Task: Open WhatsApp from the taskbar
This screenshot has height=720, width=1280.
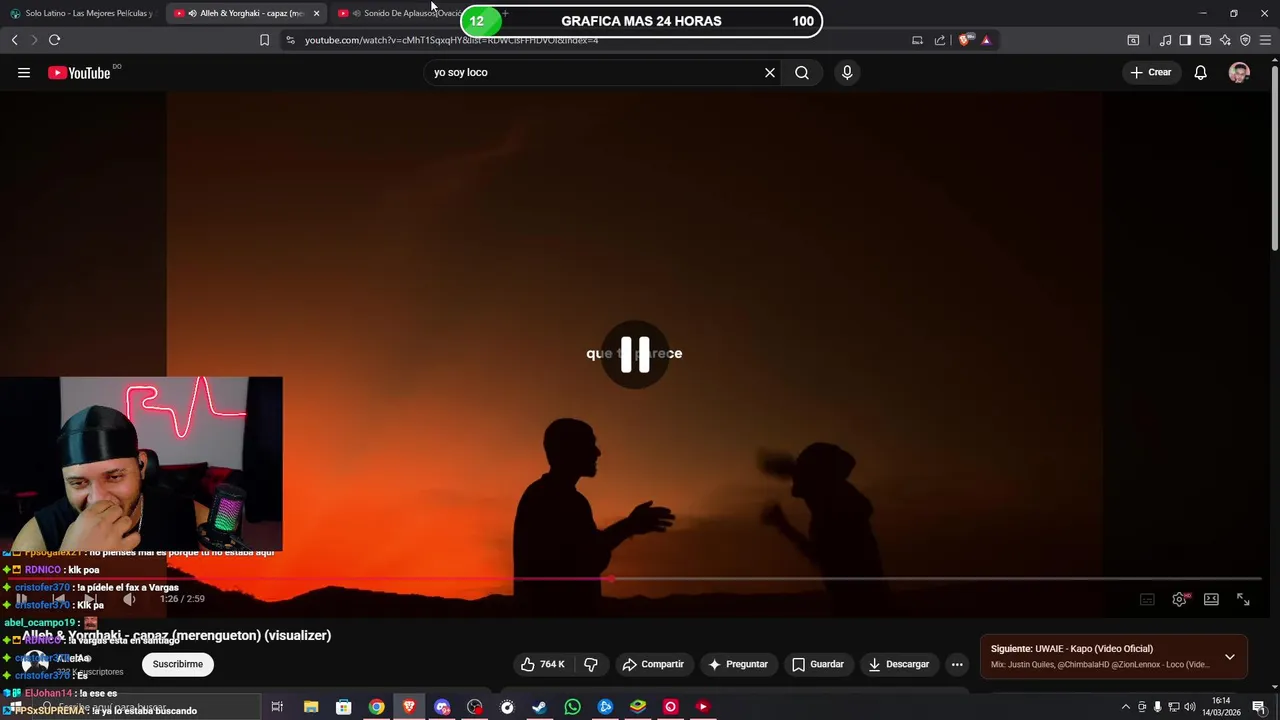Action: pos(572,707)
